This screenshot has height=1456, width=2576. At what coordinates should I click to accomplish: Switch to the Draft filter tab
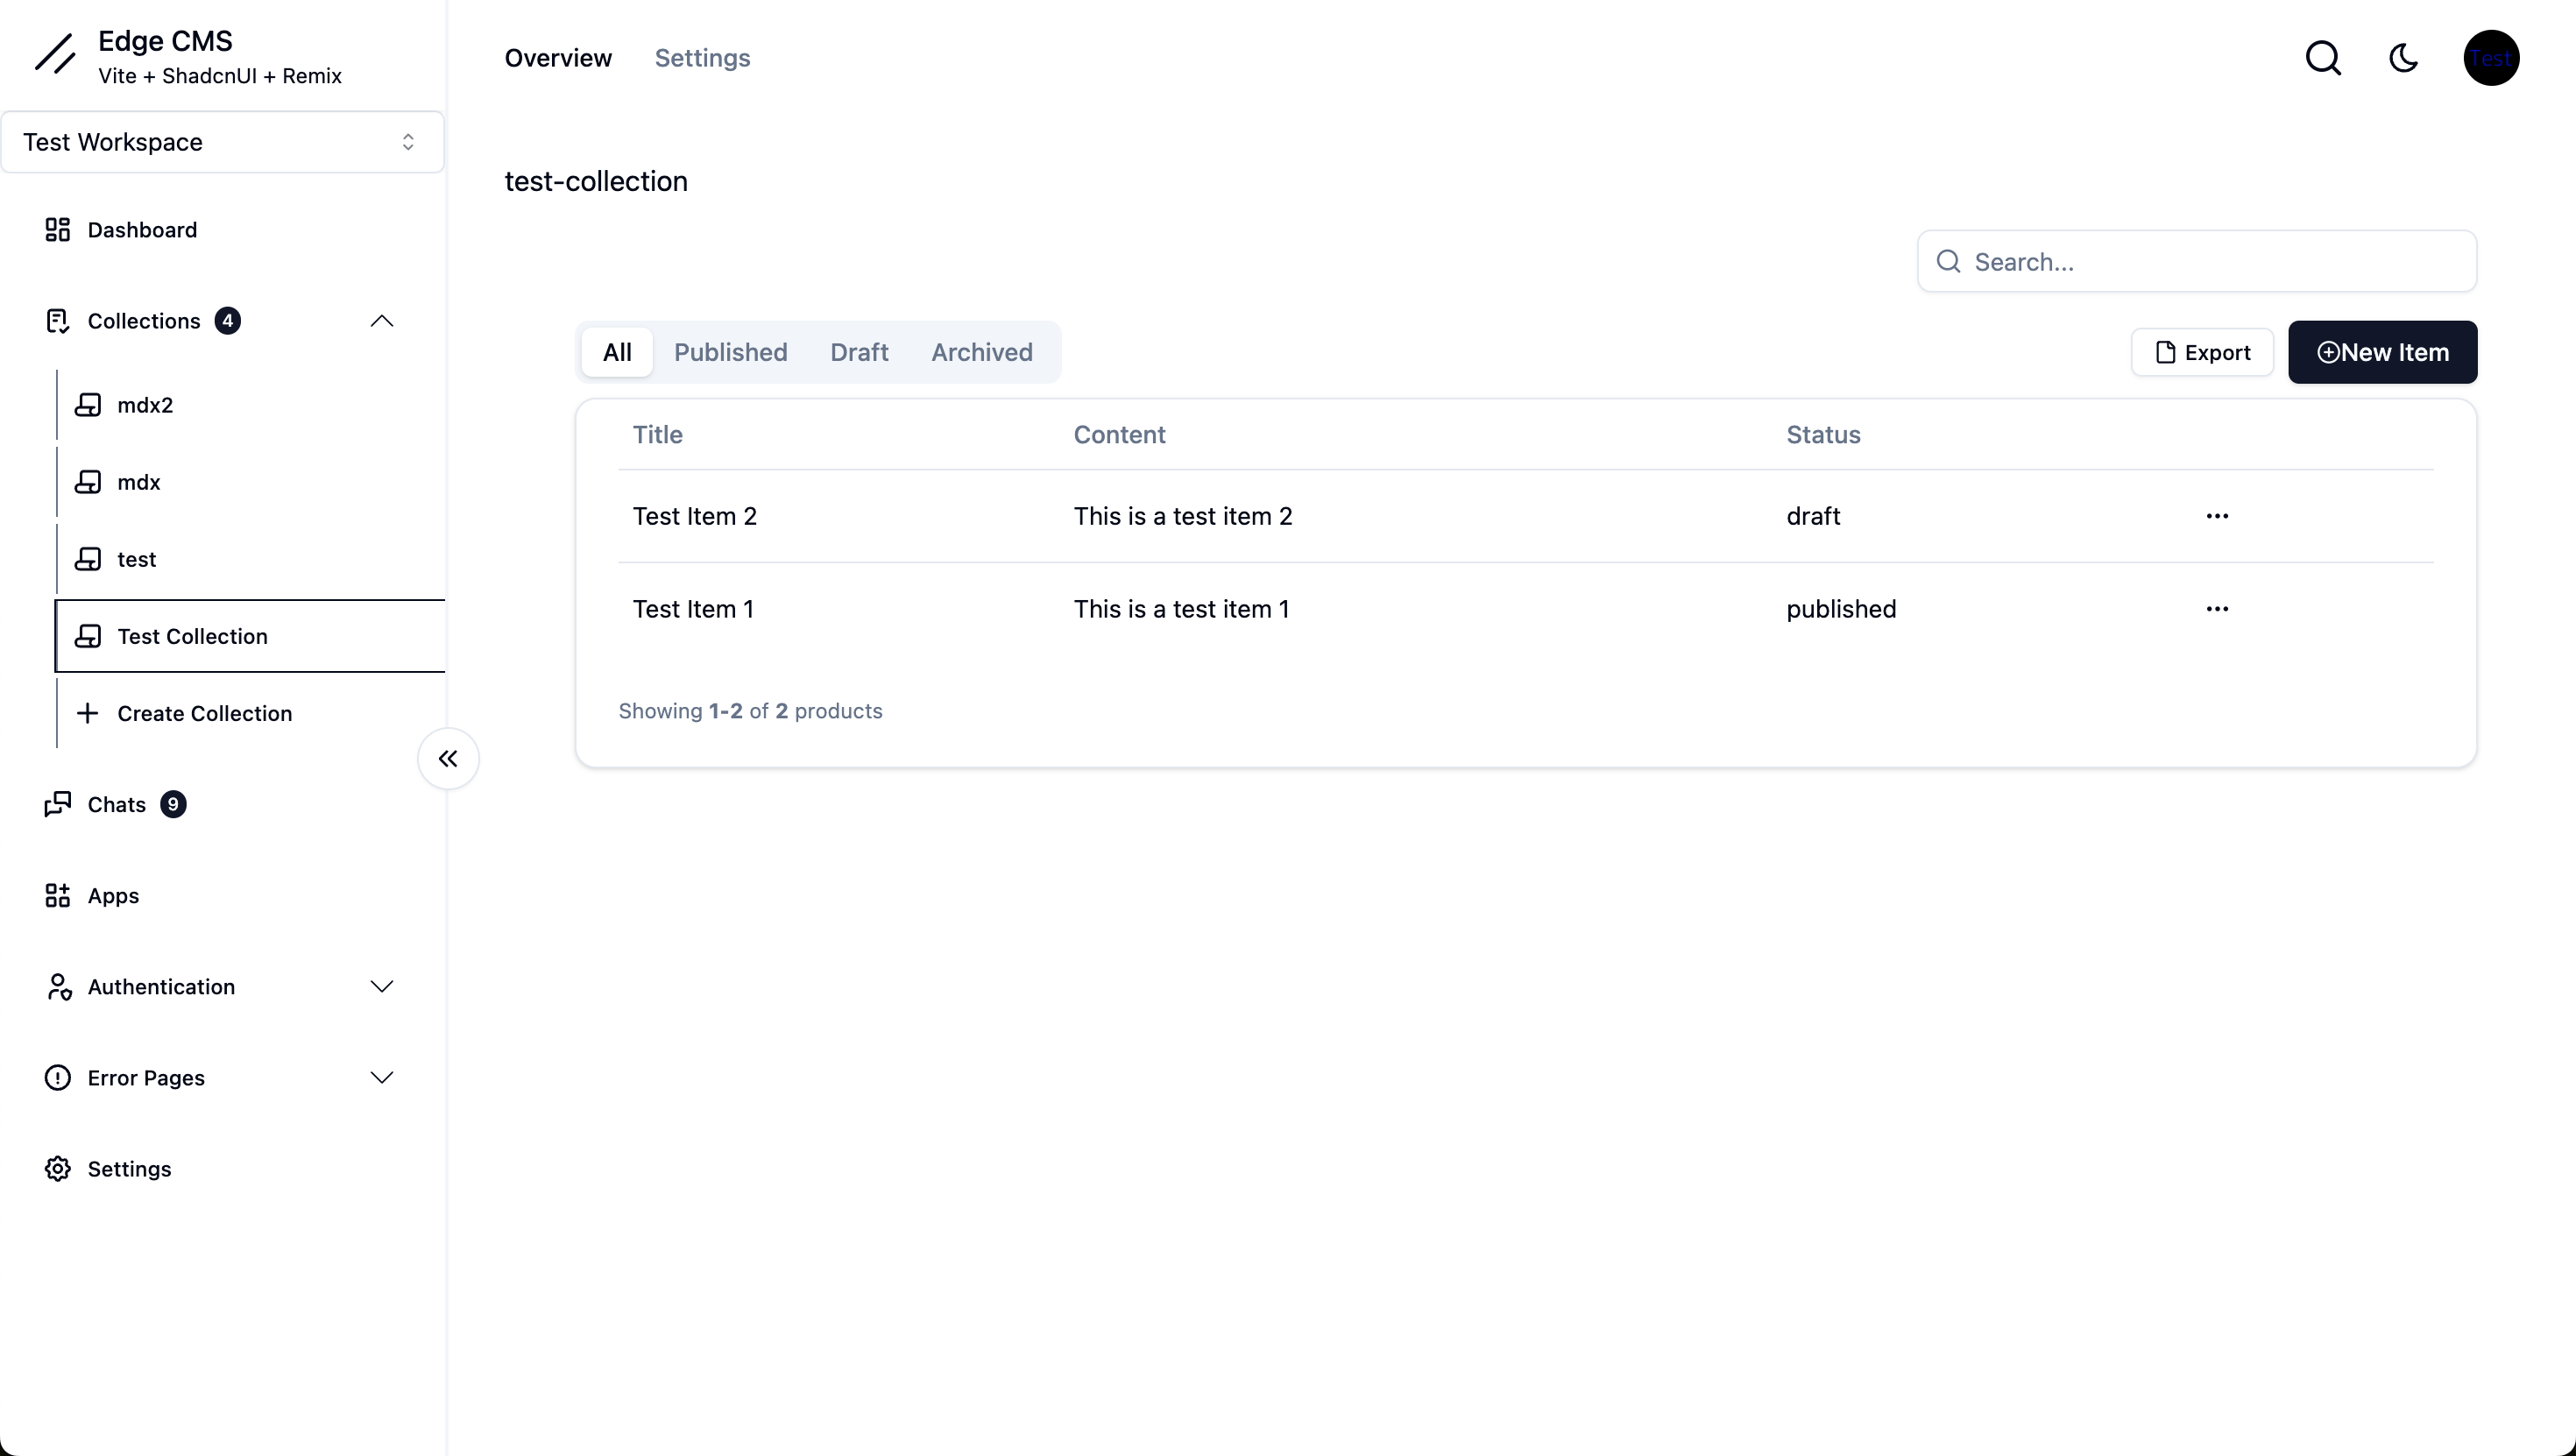pyautogui.click(x=859, y=352)
